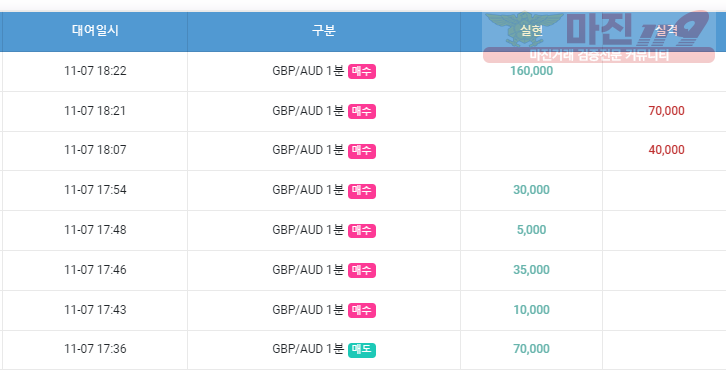Click the 대여일시 column header

[x=95, y=31]
